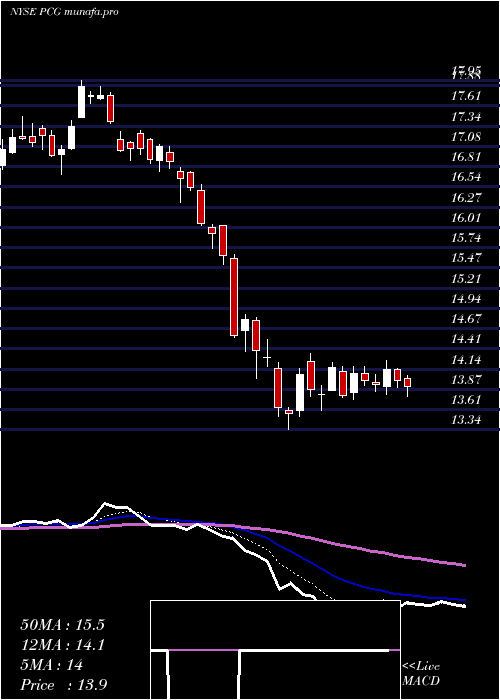This screenshot has height=700, width=500.
Task: Click the 50MA : 15.5 readout
Action: click(62, 625)
